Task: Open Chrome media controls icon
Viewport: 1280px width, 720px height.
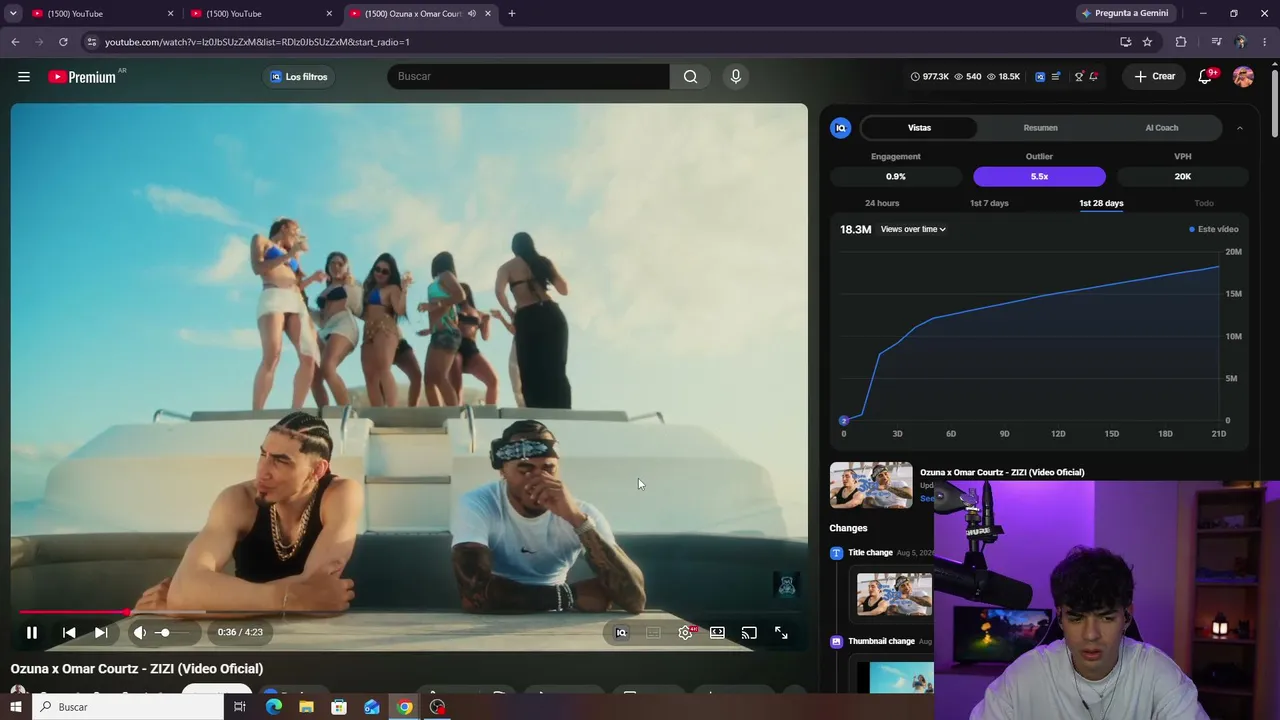Action: tap(1216, 42)
